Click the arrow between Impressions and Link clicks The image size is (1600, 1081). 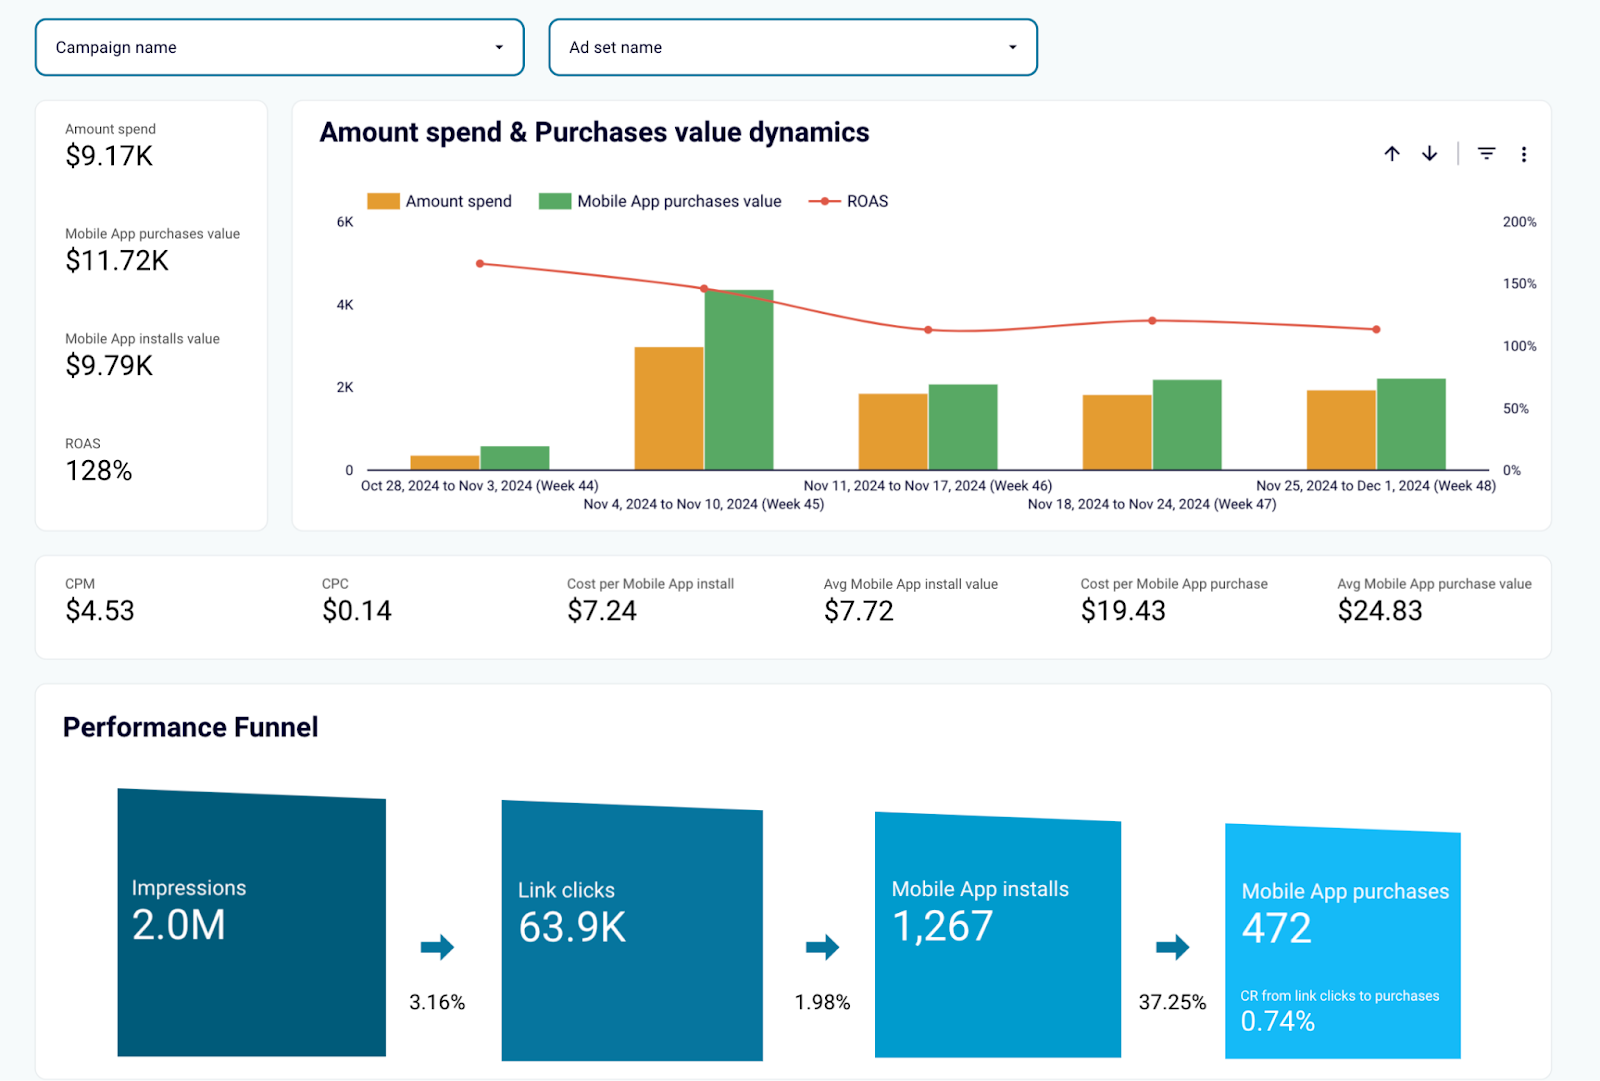(x=437, y=948)
